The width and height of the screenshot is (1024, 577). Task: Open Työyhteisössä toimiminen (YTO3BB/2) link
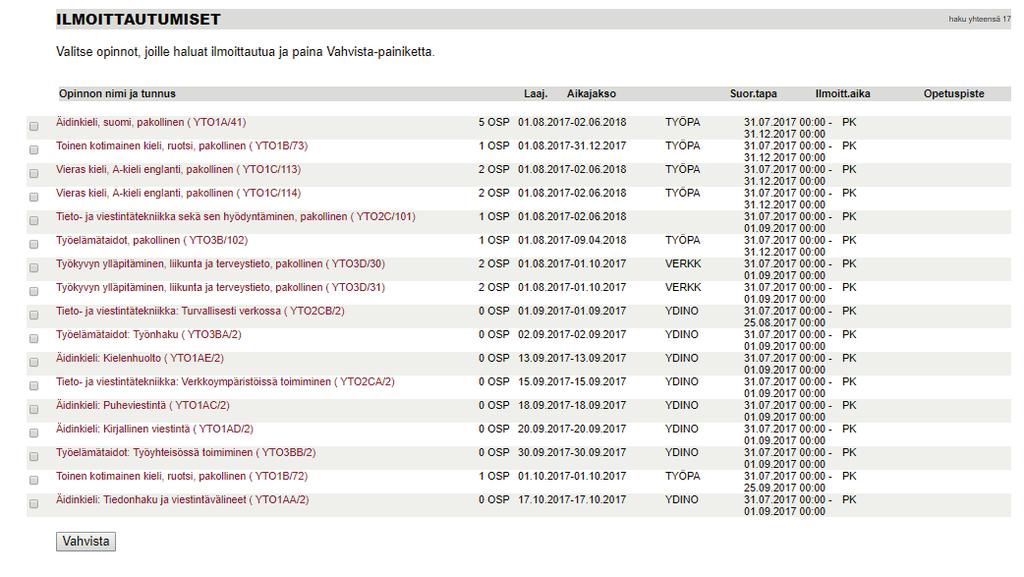pos(186,452)
